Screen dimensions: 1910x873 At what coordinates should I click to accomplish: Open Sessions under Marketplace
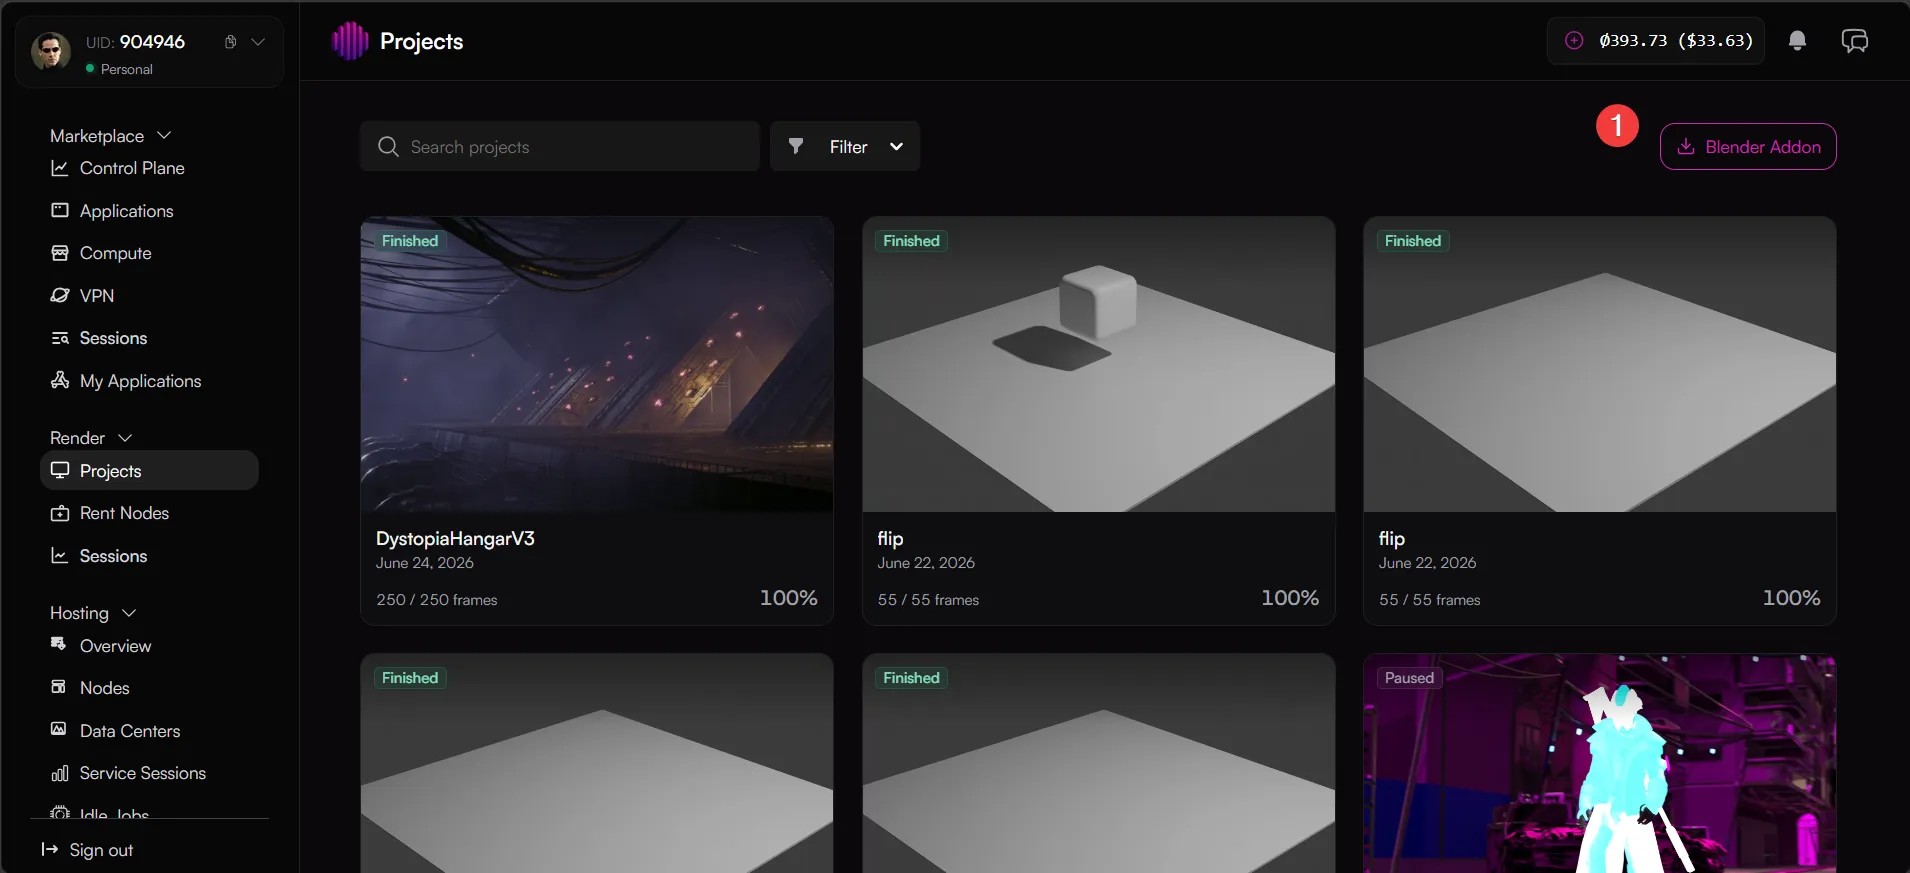point(113,338)
